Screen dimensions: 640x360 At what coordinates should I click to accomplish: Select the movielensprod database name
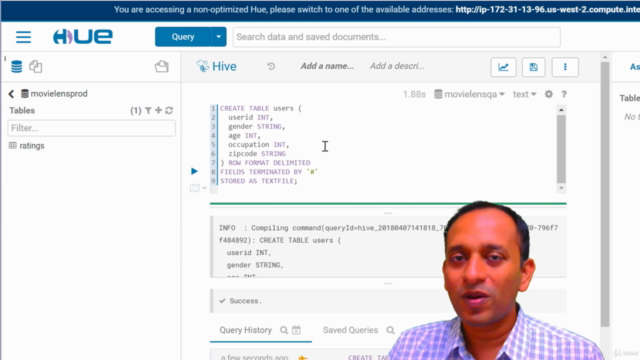point(59,94)
